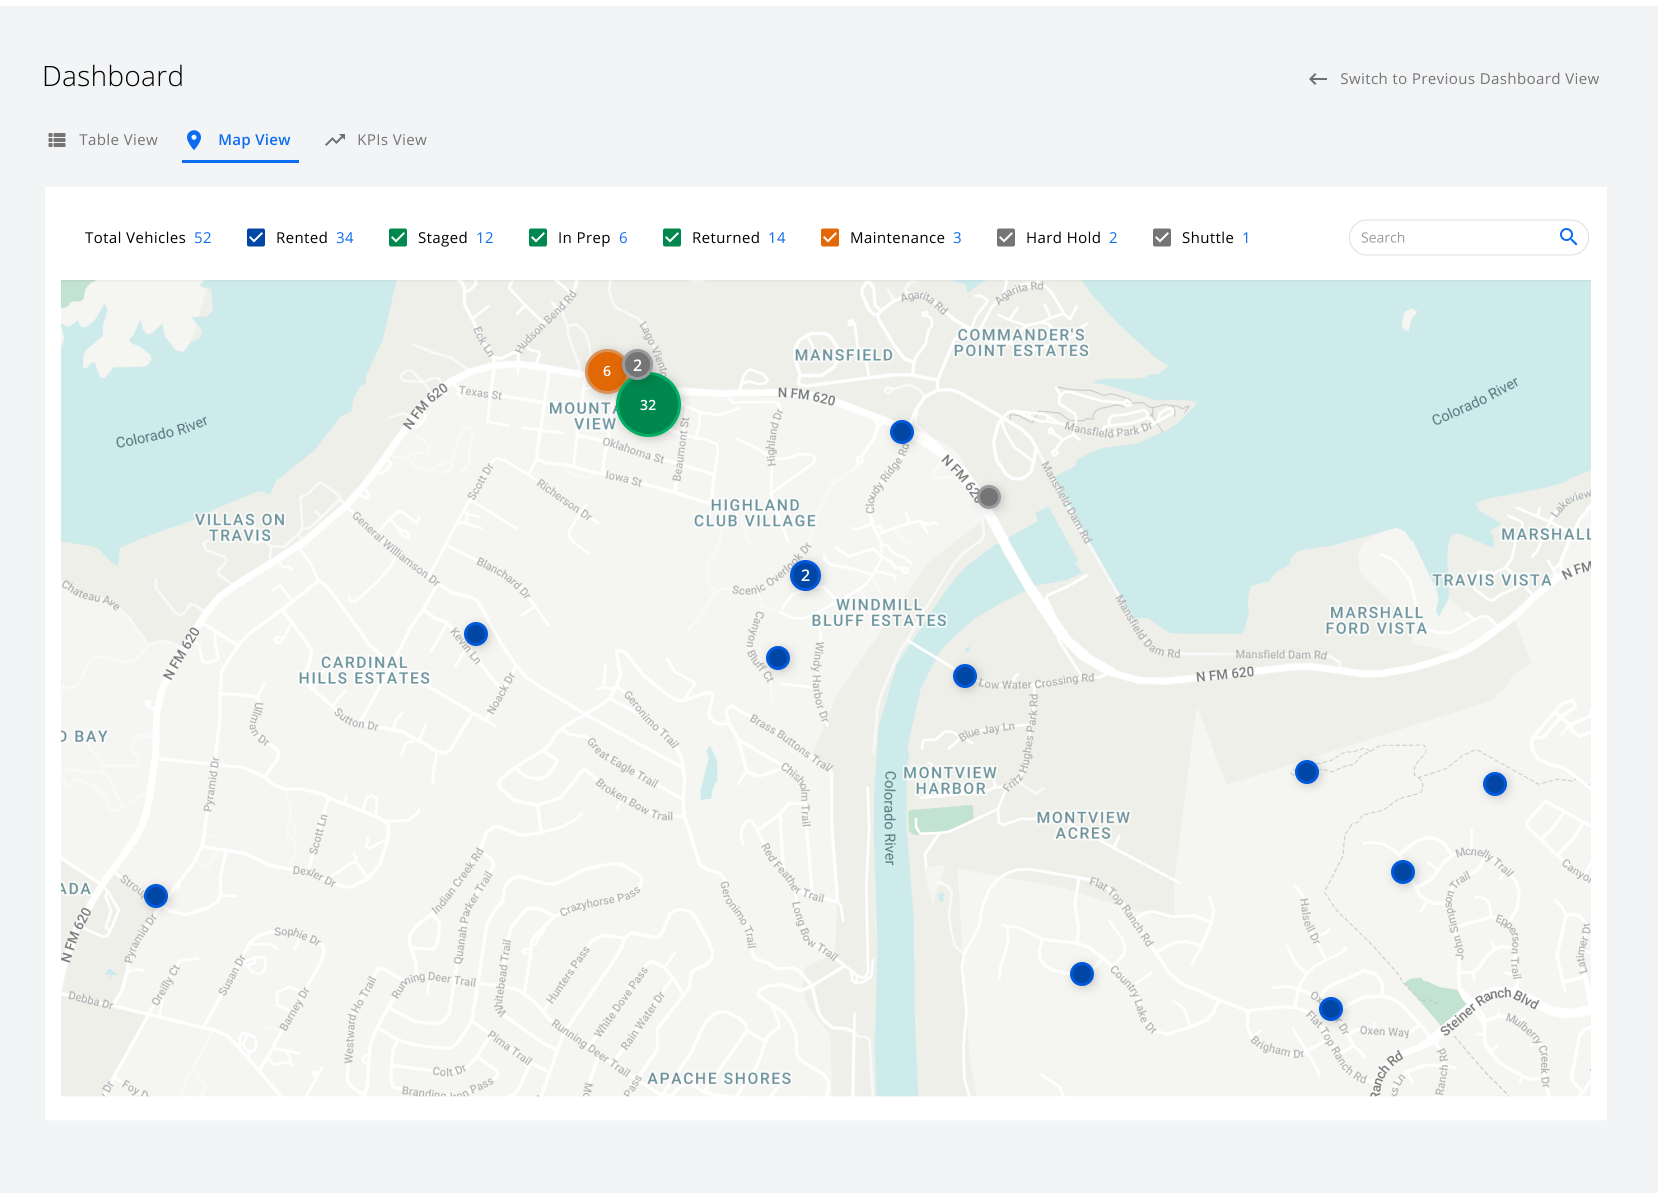
Task: Click the orange cluster marker showing 6 vehicles
Action: (606, 371)
